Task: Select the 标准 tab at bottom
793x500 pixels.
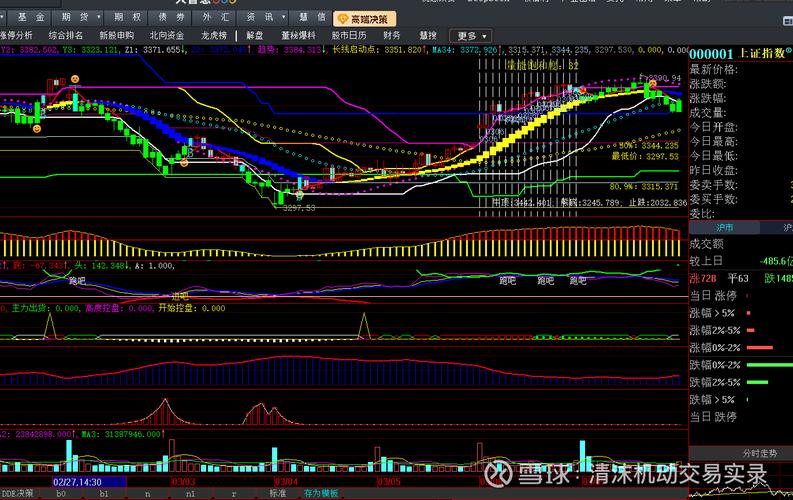Action: 277,493
